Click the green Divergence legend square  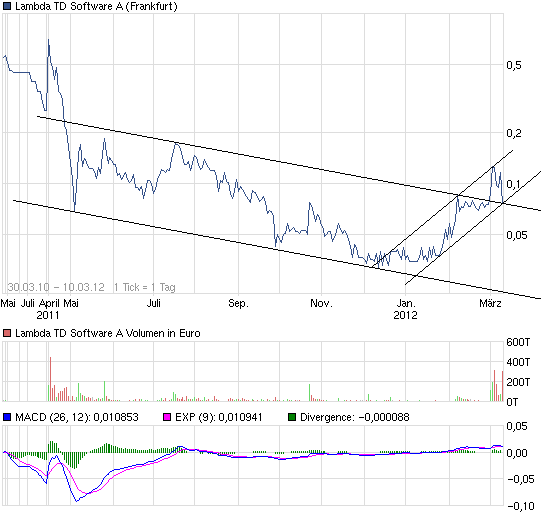pyautogui.click(x=292, y=417)
